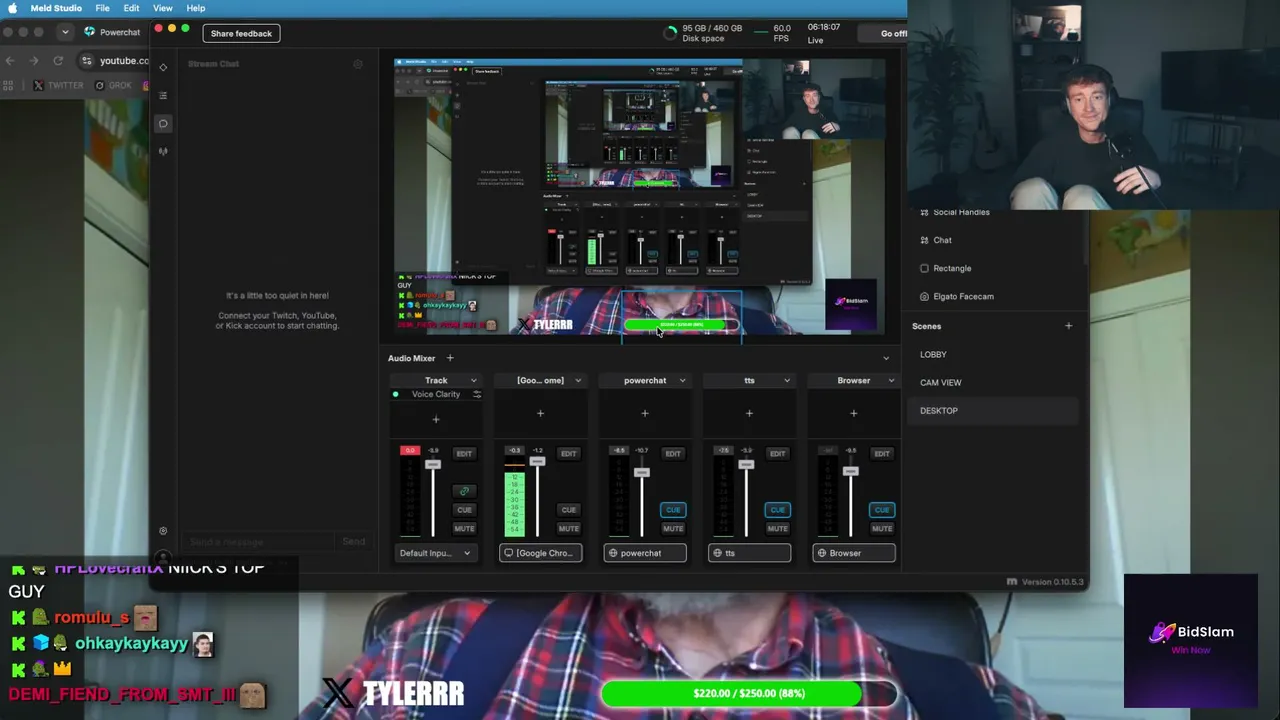
Task: Click the link icon on the Track channel
Action: click(464, 491)
